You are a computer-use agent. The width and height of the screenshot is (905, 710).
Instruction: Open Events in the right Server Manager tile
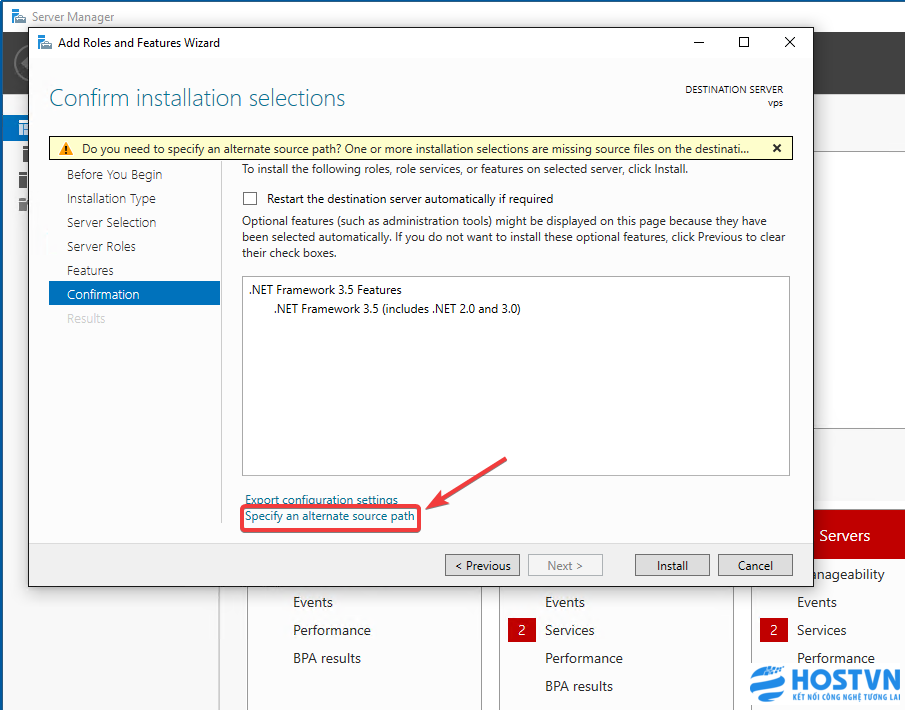point(817,602)
